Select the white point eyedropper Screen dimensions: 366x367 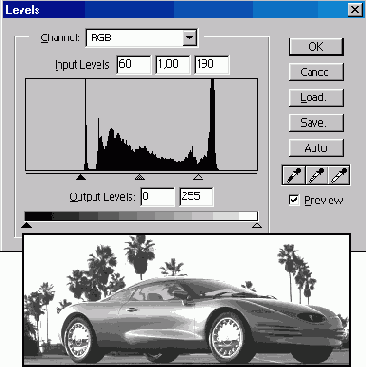coord(339,175)
